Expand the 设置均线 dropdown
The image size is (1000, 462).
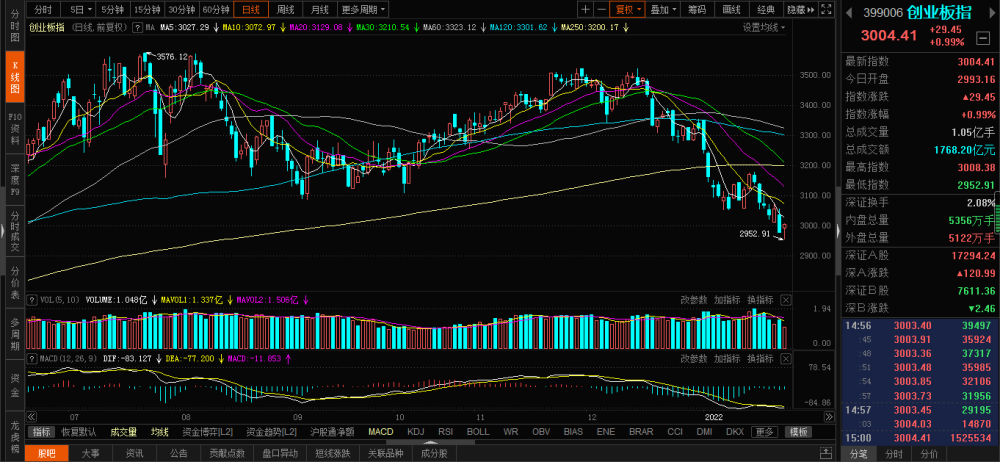pos(763,27)
